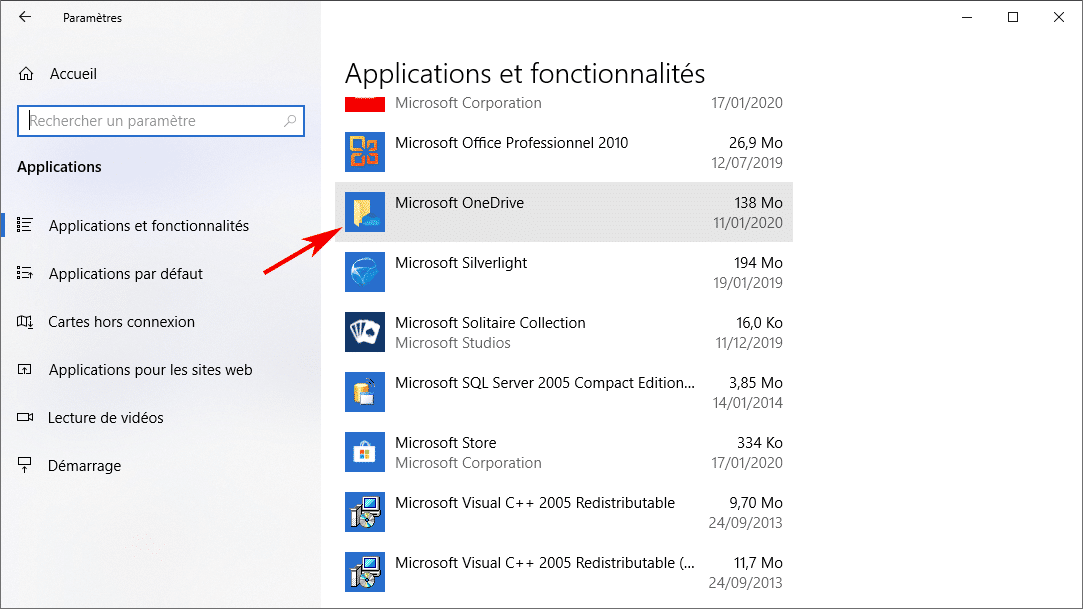Viewport: 1083px width, 609px height.
Task: Click the Microsoft Store bag icon
Action: pos(365,452)
